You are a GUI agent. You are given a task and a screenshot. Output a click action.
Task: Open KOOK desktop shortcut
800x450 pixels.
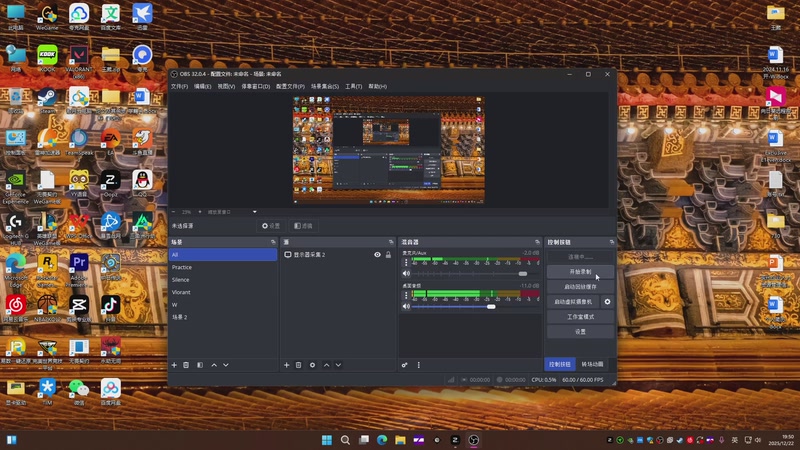pyautogui.click(x=47, y=58)
